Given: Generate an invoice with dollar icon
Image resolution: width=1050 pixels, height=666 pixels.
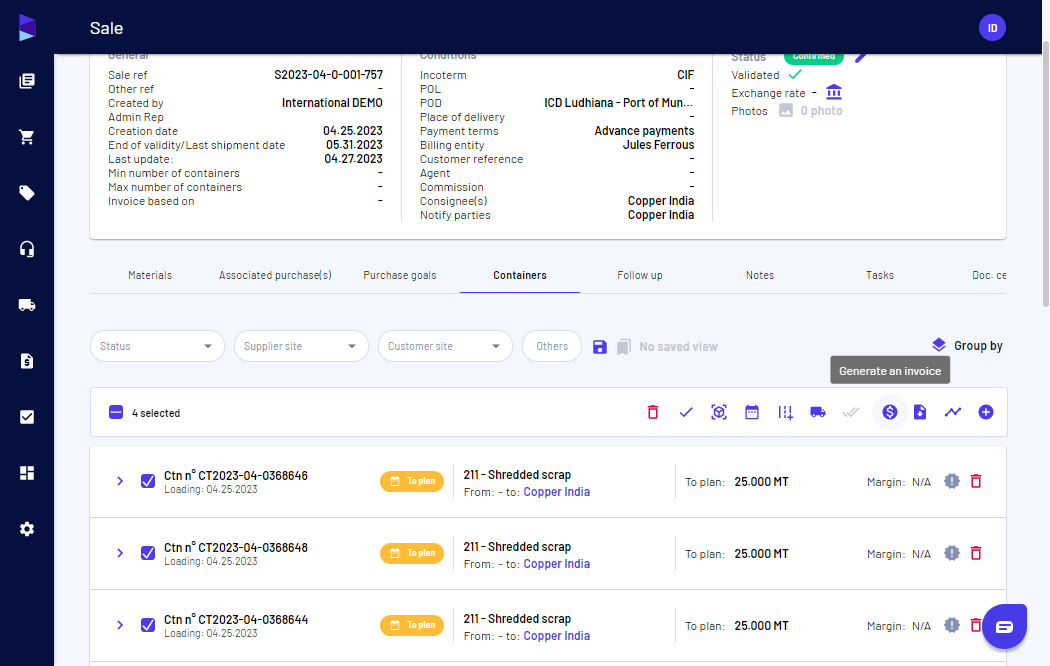Looking at the screenshot, I should click(889, 412).
